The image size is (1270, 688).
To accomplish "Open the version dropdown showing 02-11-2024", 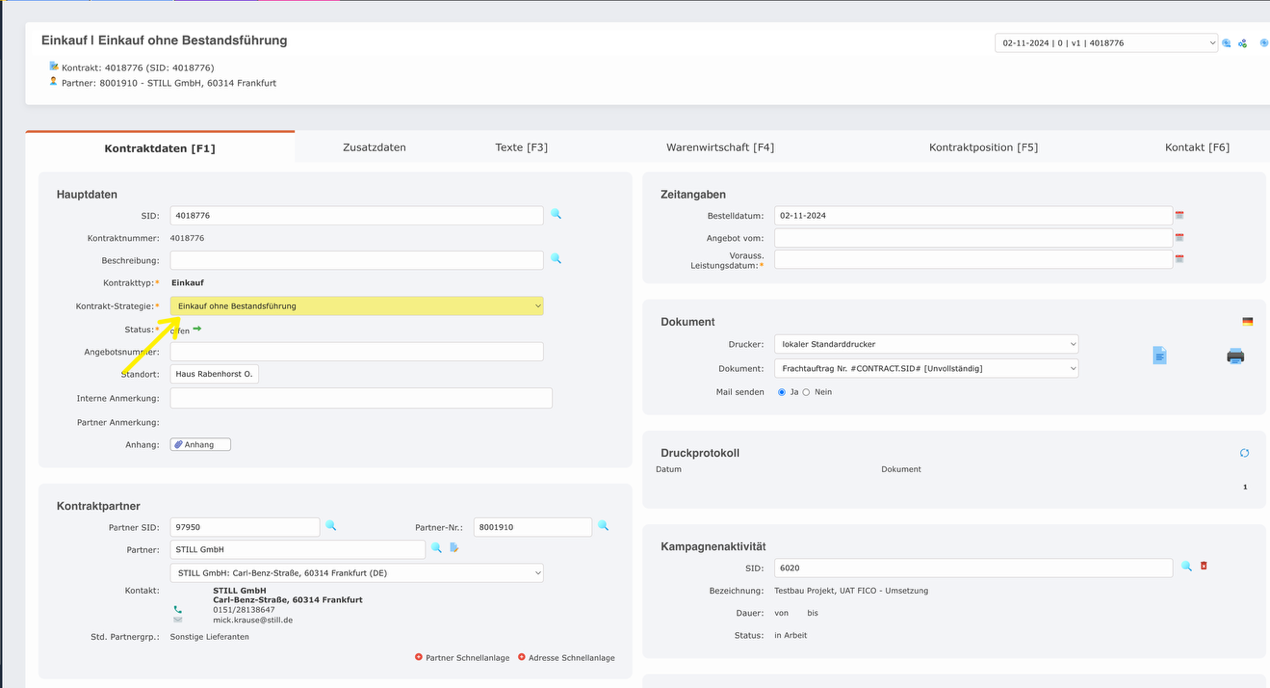I will 1104,42.
